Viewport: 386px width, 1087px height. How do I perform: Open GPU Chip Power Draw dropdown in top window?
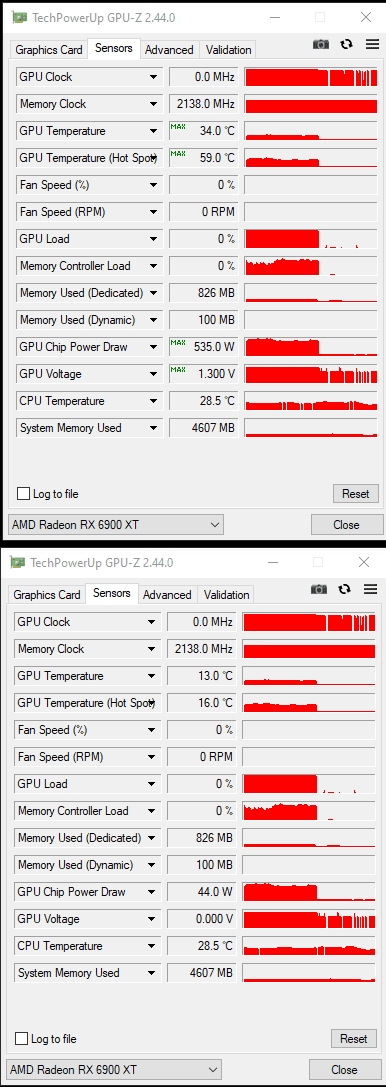(x=153, y=347)
